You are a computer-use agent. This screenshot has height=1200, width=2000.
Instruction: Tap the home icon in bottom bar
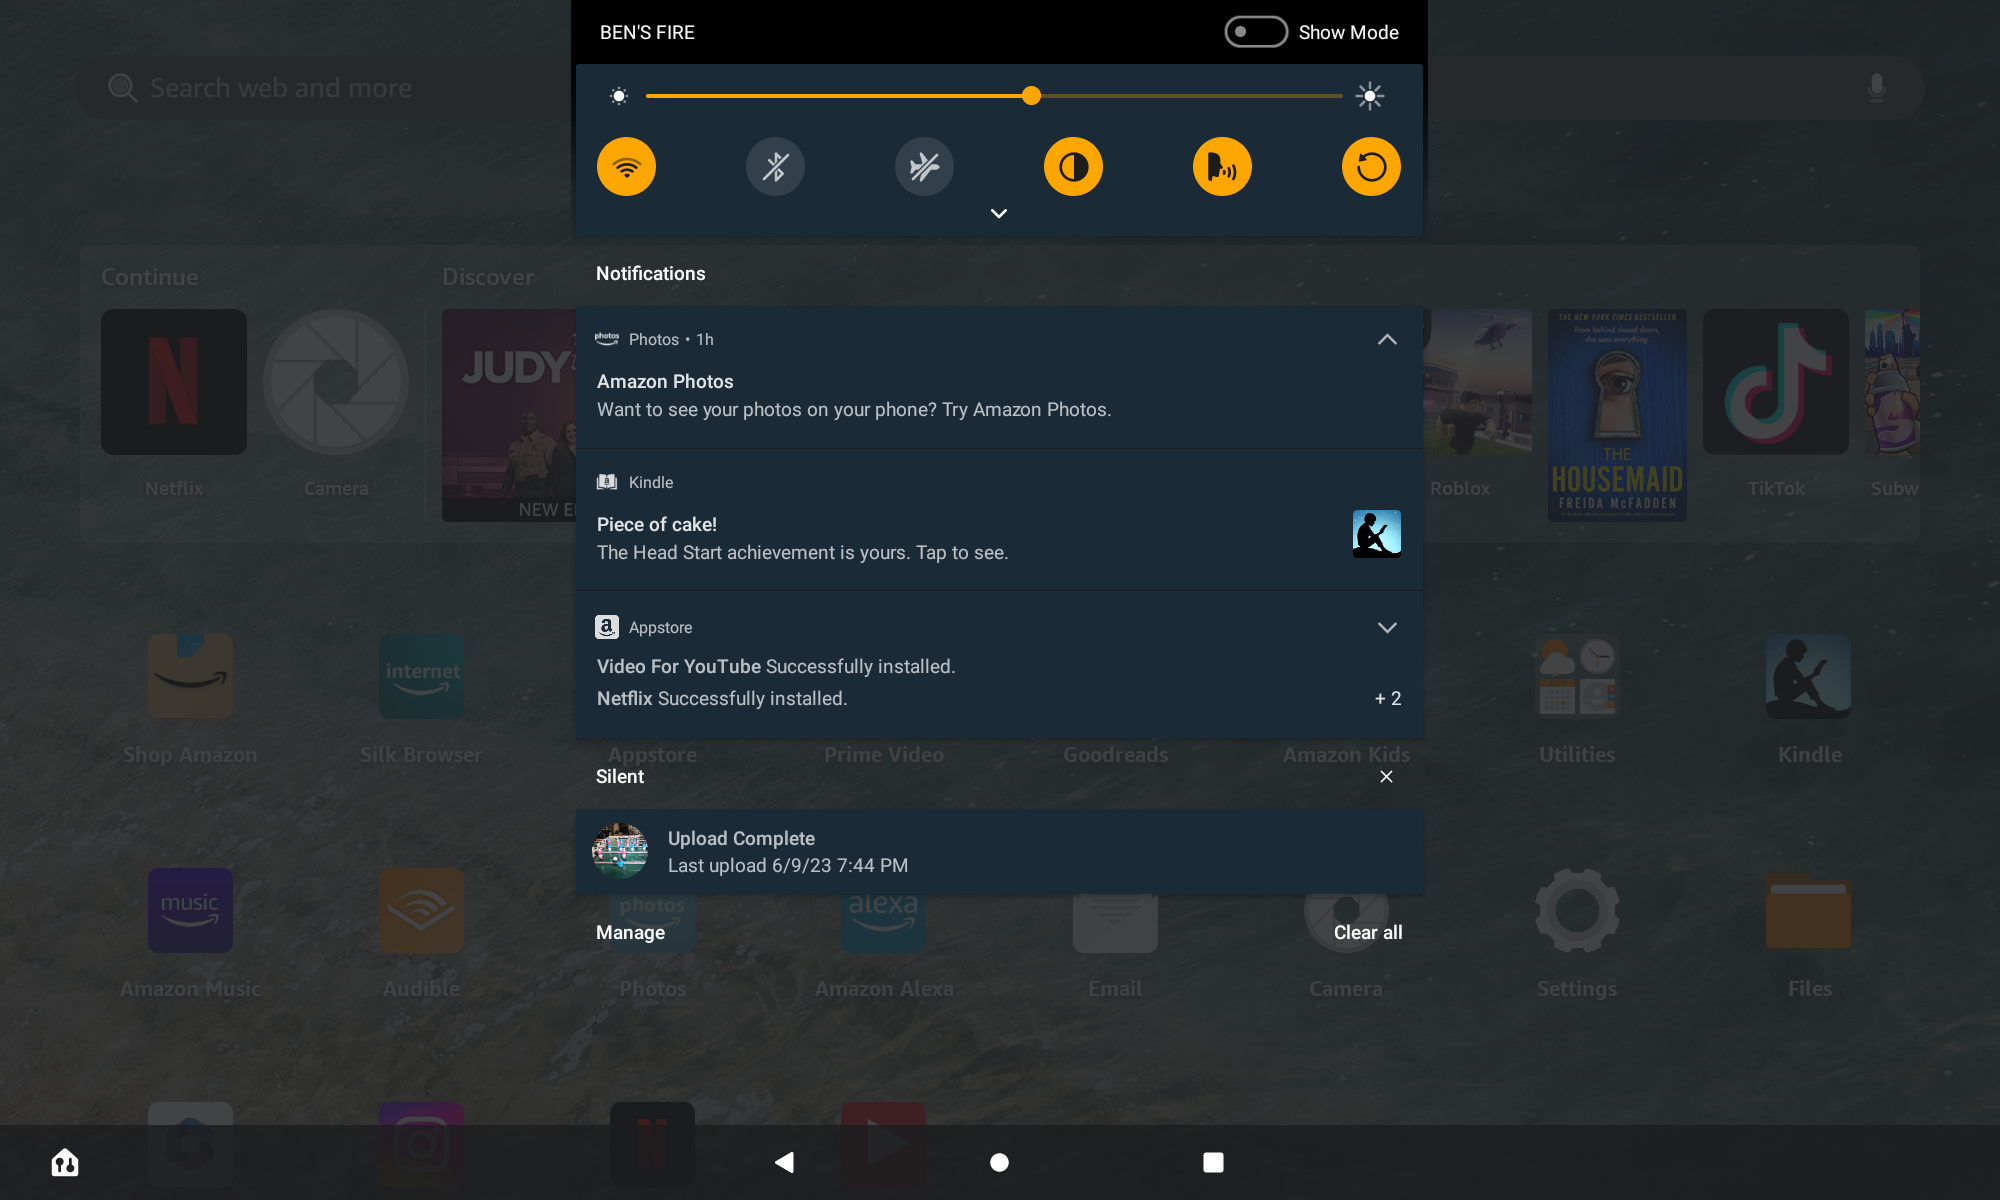coord(65,1162)
